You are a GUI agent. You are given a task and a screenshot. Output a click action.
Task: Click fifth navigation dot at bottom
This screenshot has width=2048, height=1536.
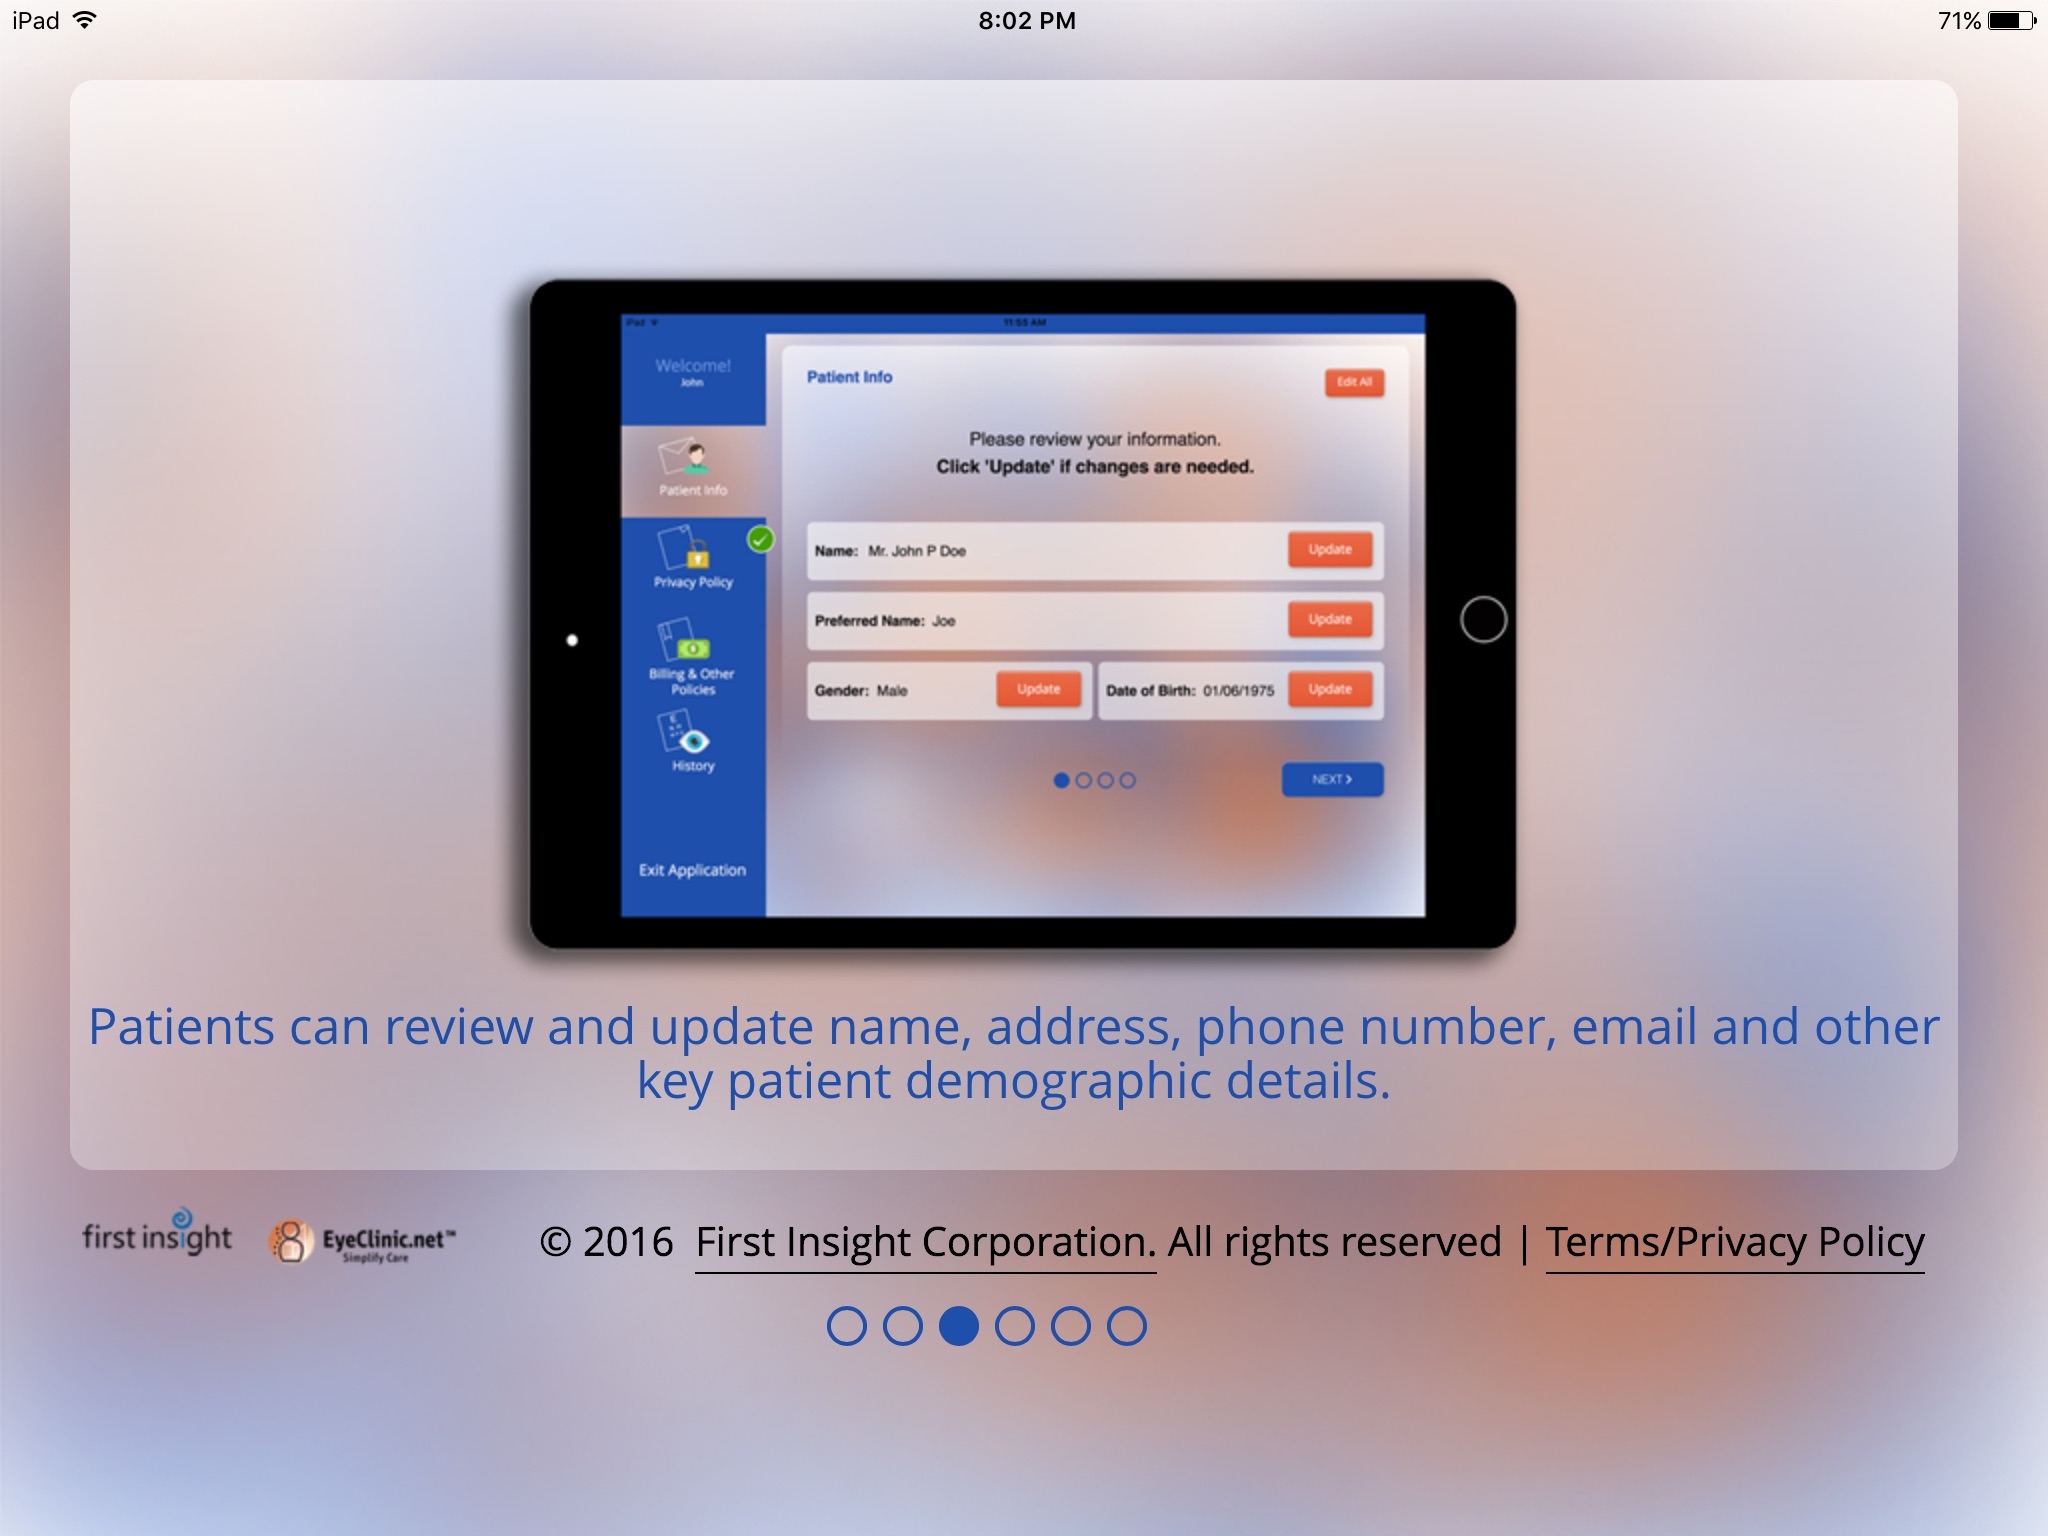click(x=1074, y=1326)
